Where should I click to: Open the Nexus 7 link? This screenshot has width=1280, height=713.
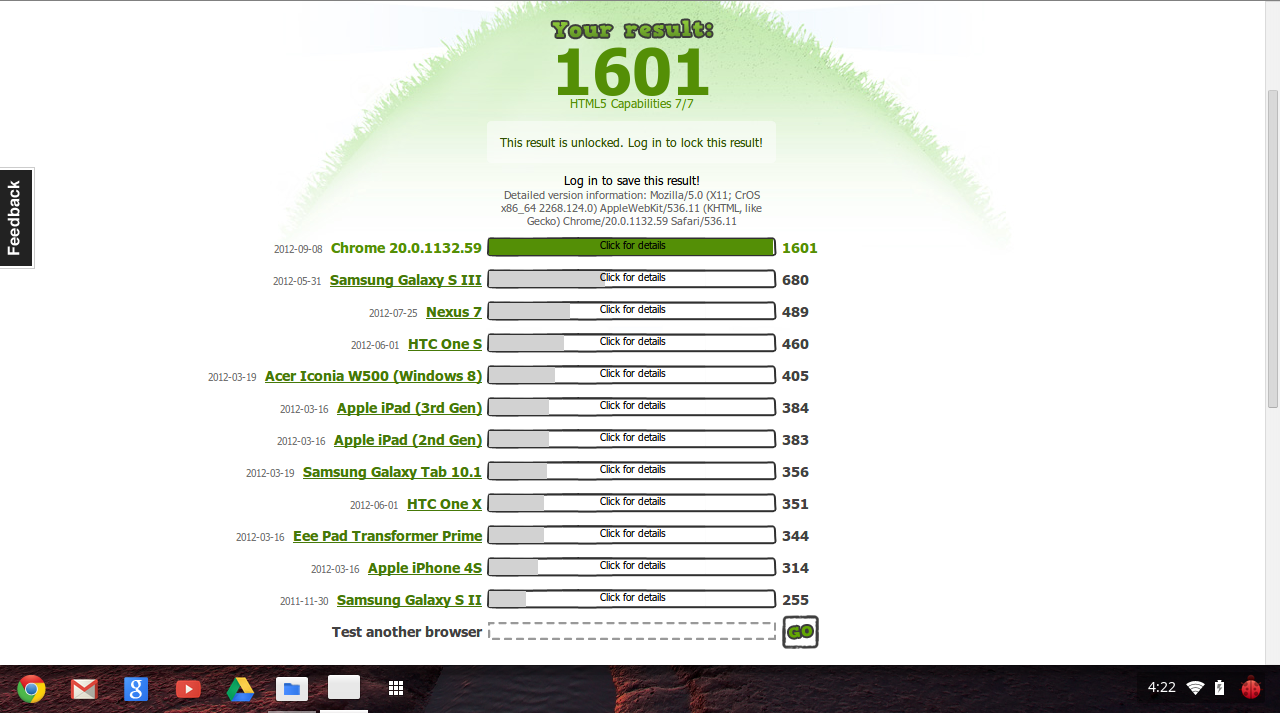454,312
